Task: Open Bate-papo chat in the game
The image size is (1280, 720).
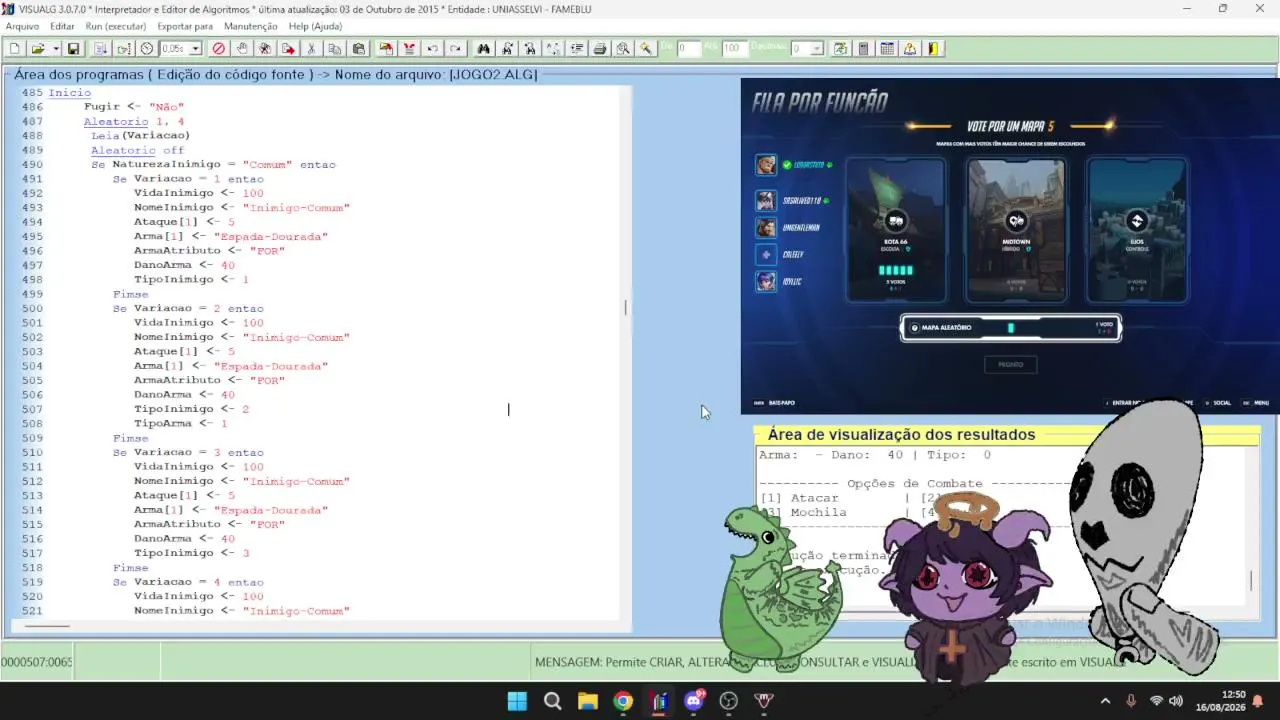Action: 774,403
